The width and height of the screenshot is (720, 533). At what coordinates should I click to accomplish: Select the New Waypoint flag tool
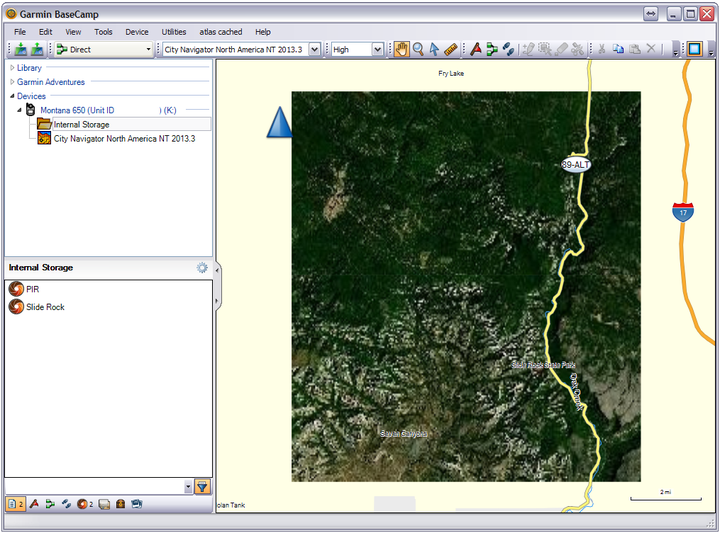point(476,49)
